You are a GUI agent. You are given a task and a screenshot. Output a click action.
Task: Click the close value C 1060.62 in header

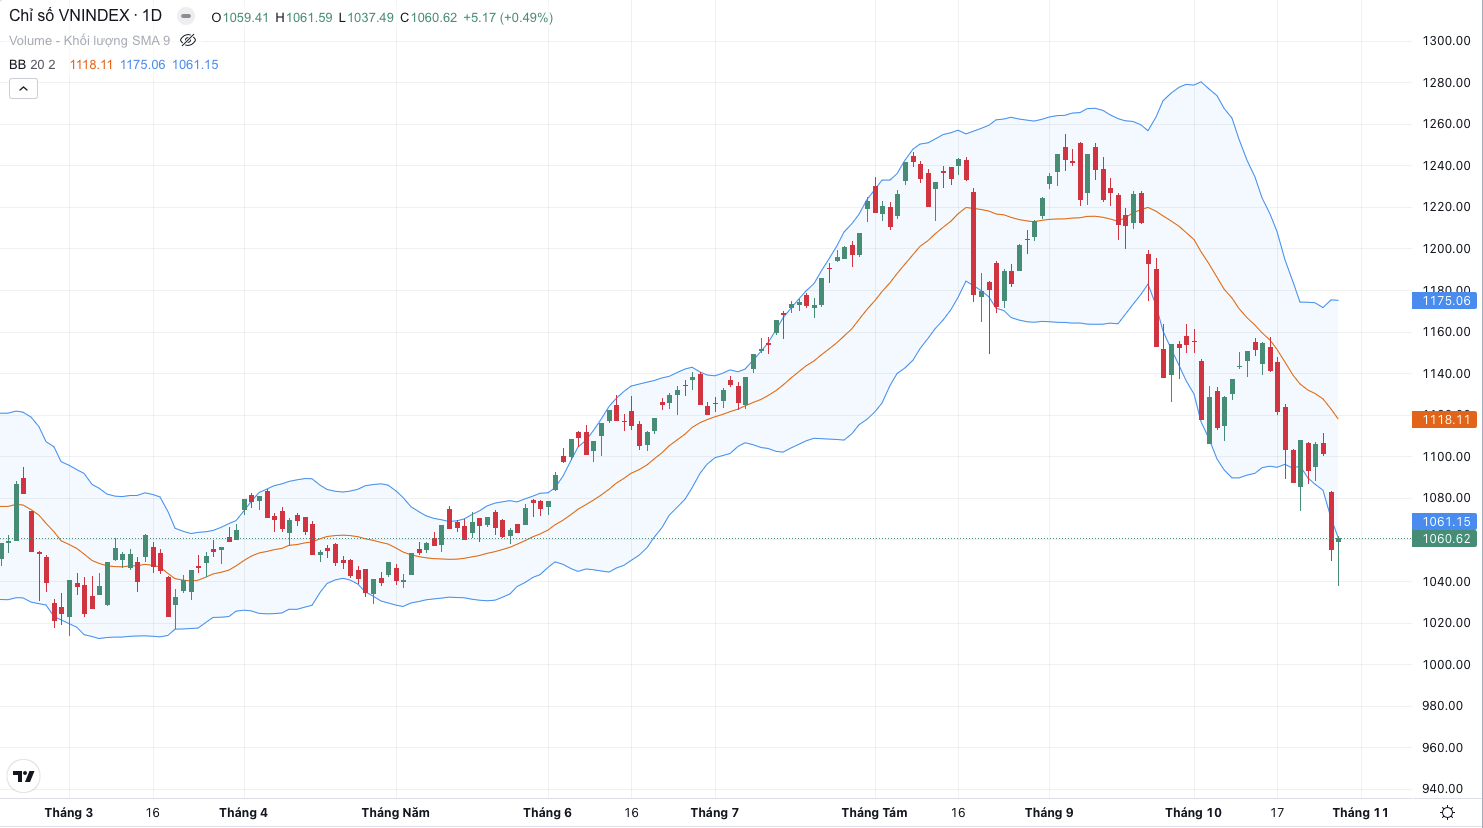pyautogui.click(x=429, y=18)
